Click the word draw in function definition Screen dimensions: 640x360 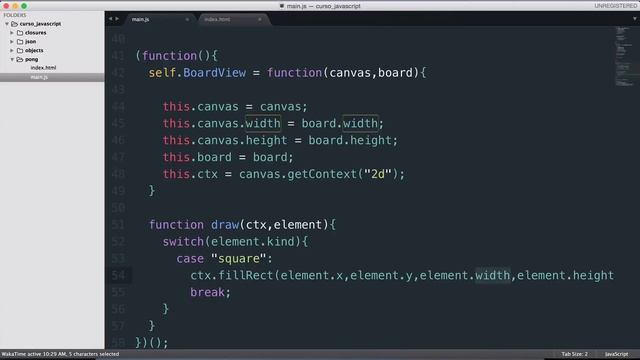click(225, 225)
